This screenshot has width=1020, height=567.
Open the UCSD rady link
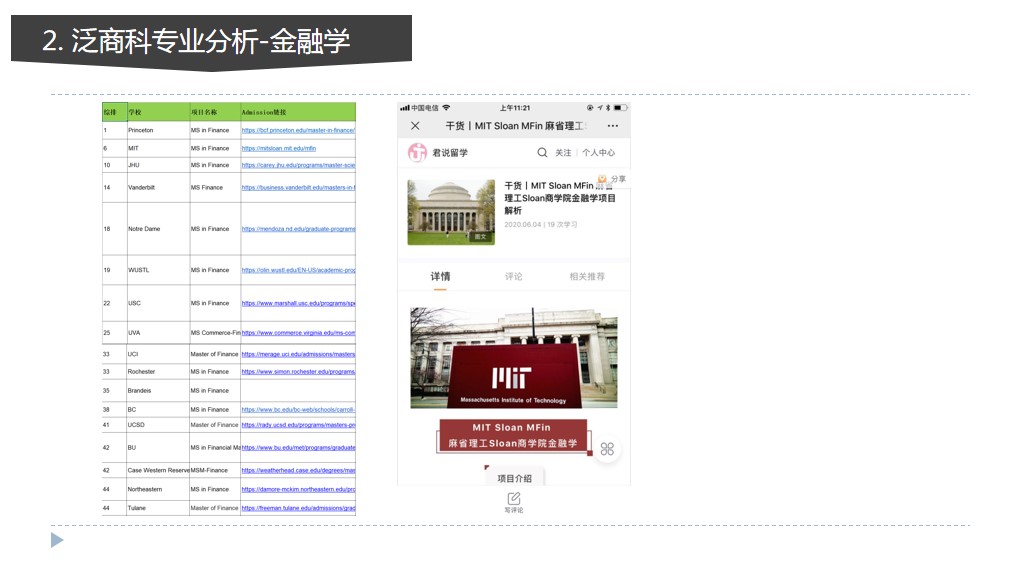[x=298, y=425]
